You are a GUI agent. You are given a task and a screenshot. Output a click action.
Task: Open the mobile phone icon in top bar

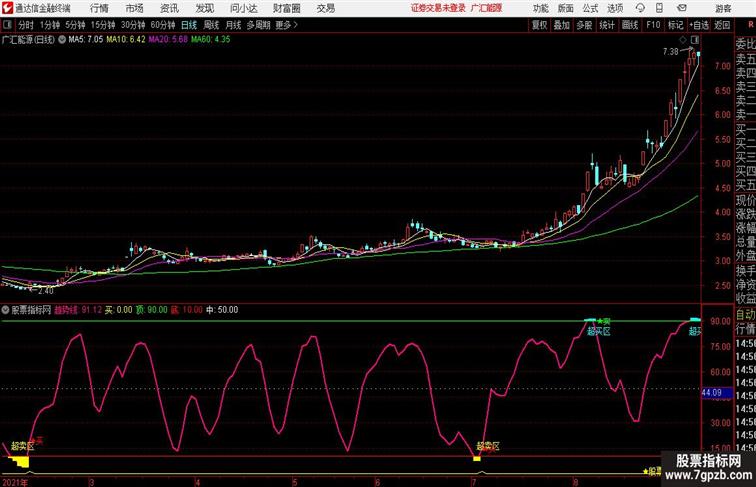tap(659, 8)
